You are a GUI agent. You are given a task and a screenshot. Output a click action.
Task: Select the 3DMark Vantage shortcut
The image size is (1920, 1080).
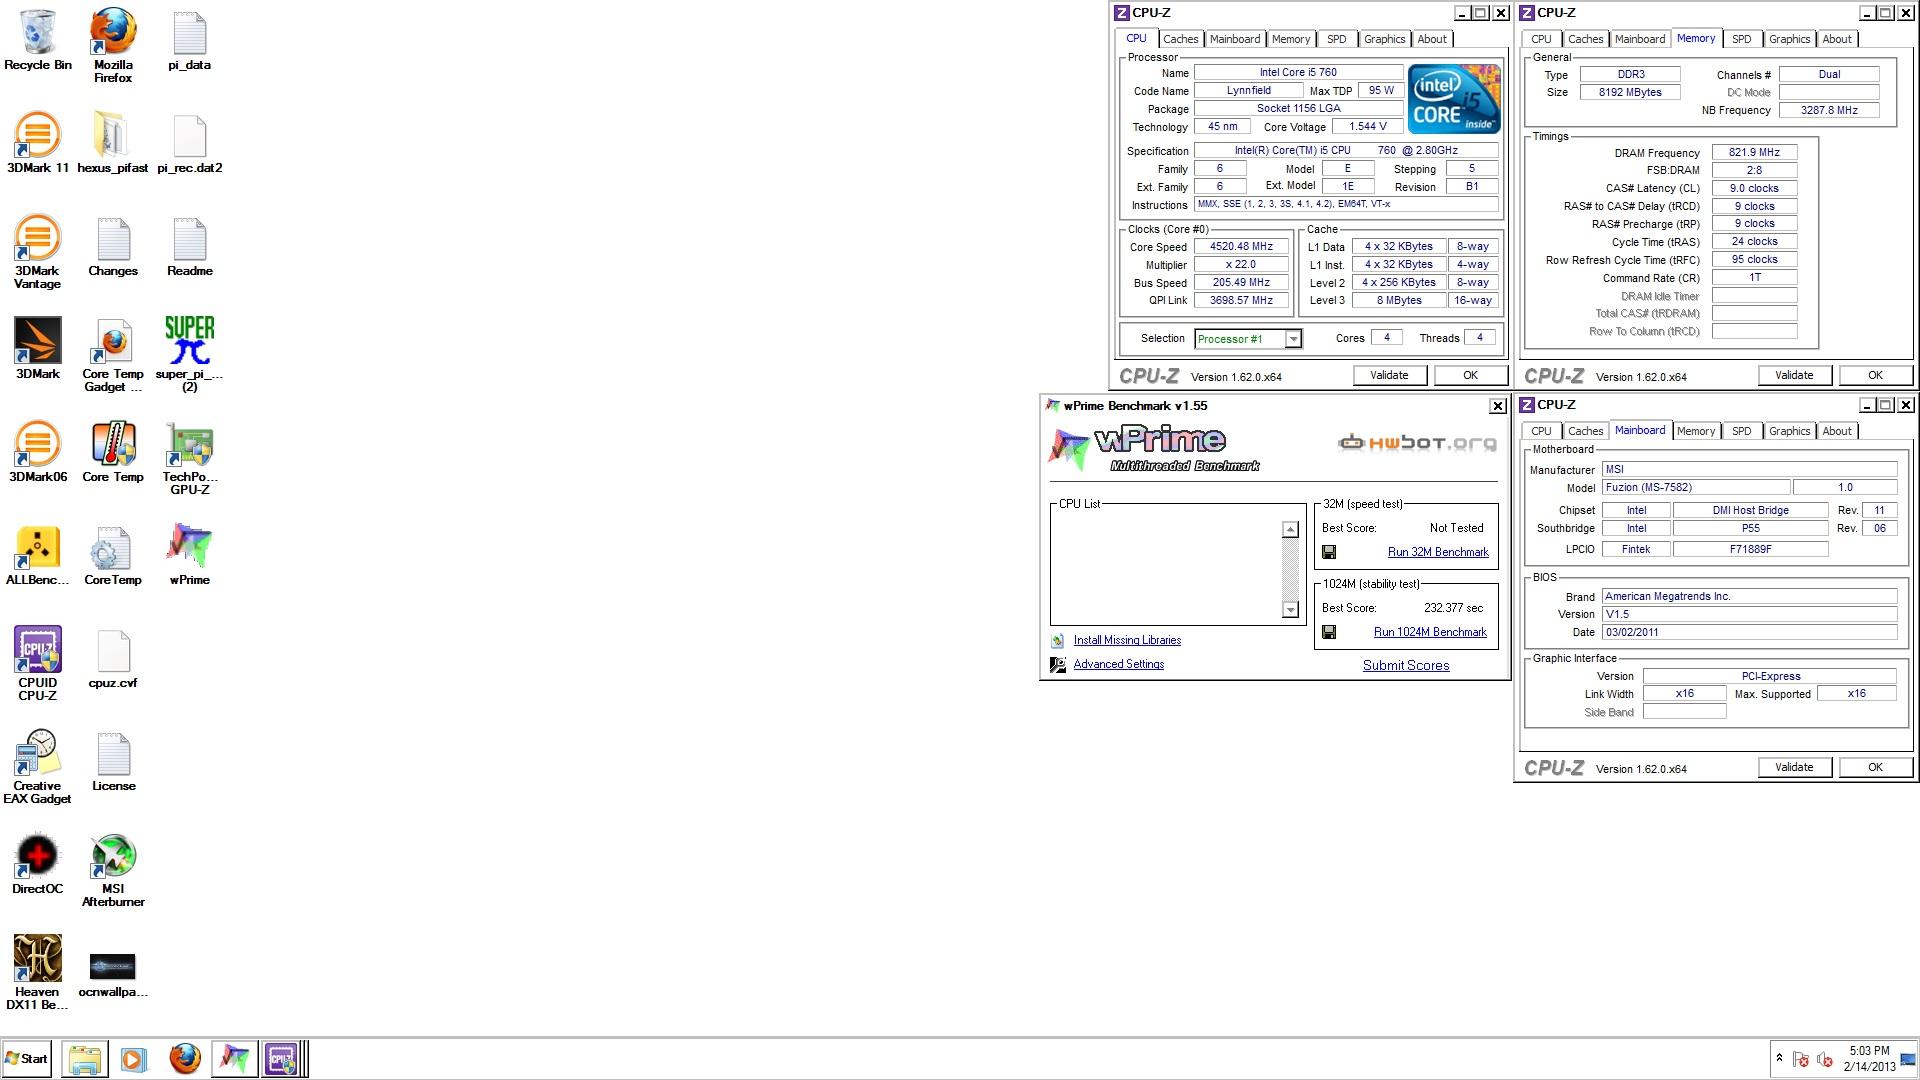click(37, 252)
